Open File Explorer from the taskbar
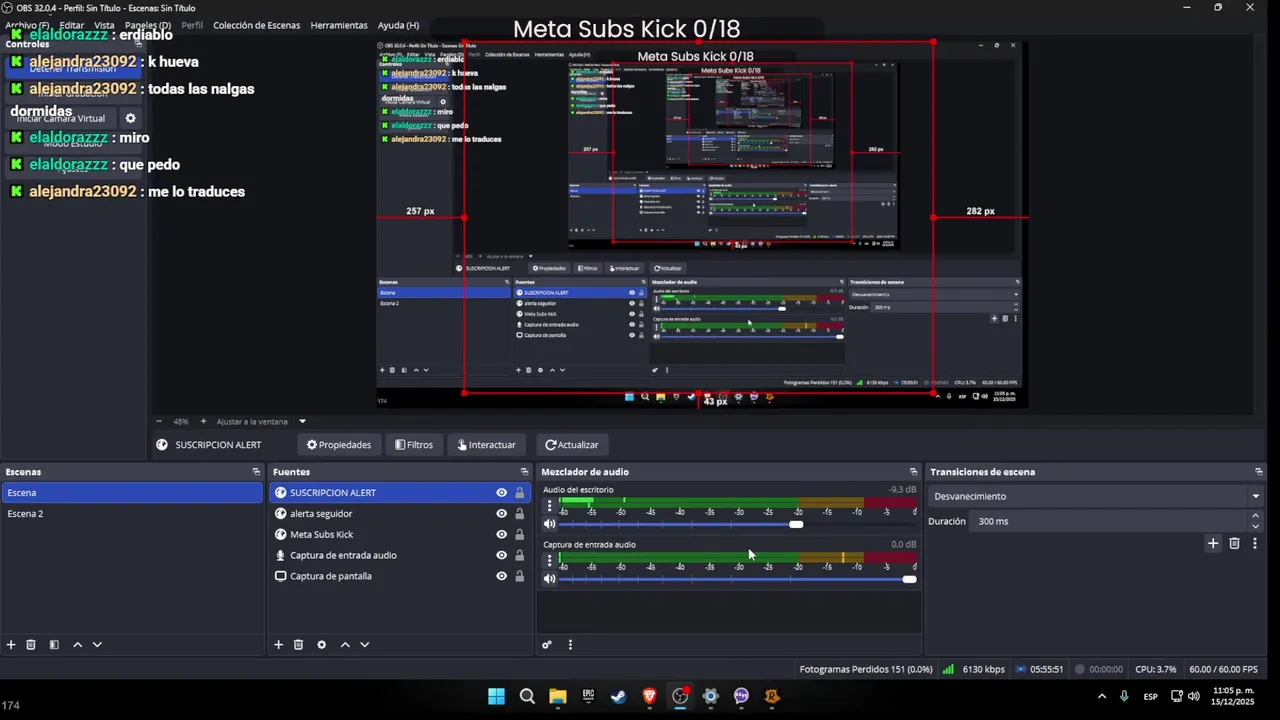1280x720 pixels. pyautogui.click(x=558, y=697)
